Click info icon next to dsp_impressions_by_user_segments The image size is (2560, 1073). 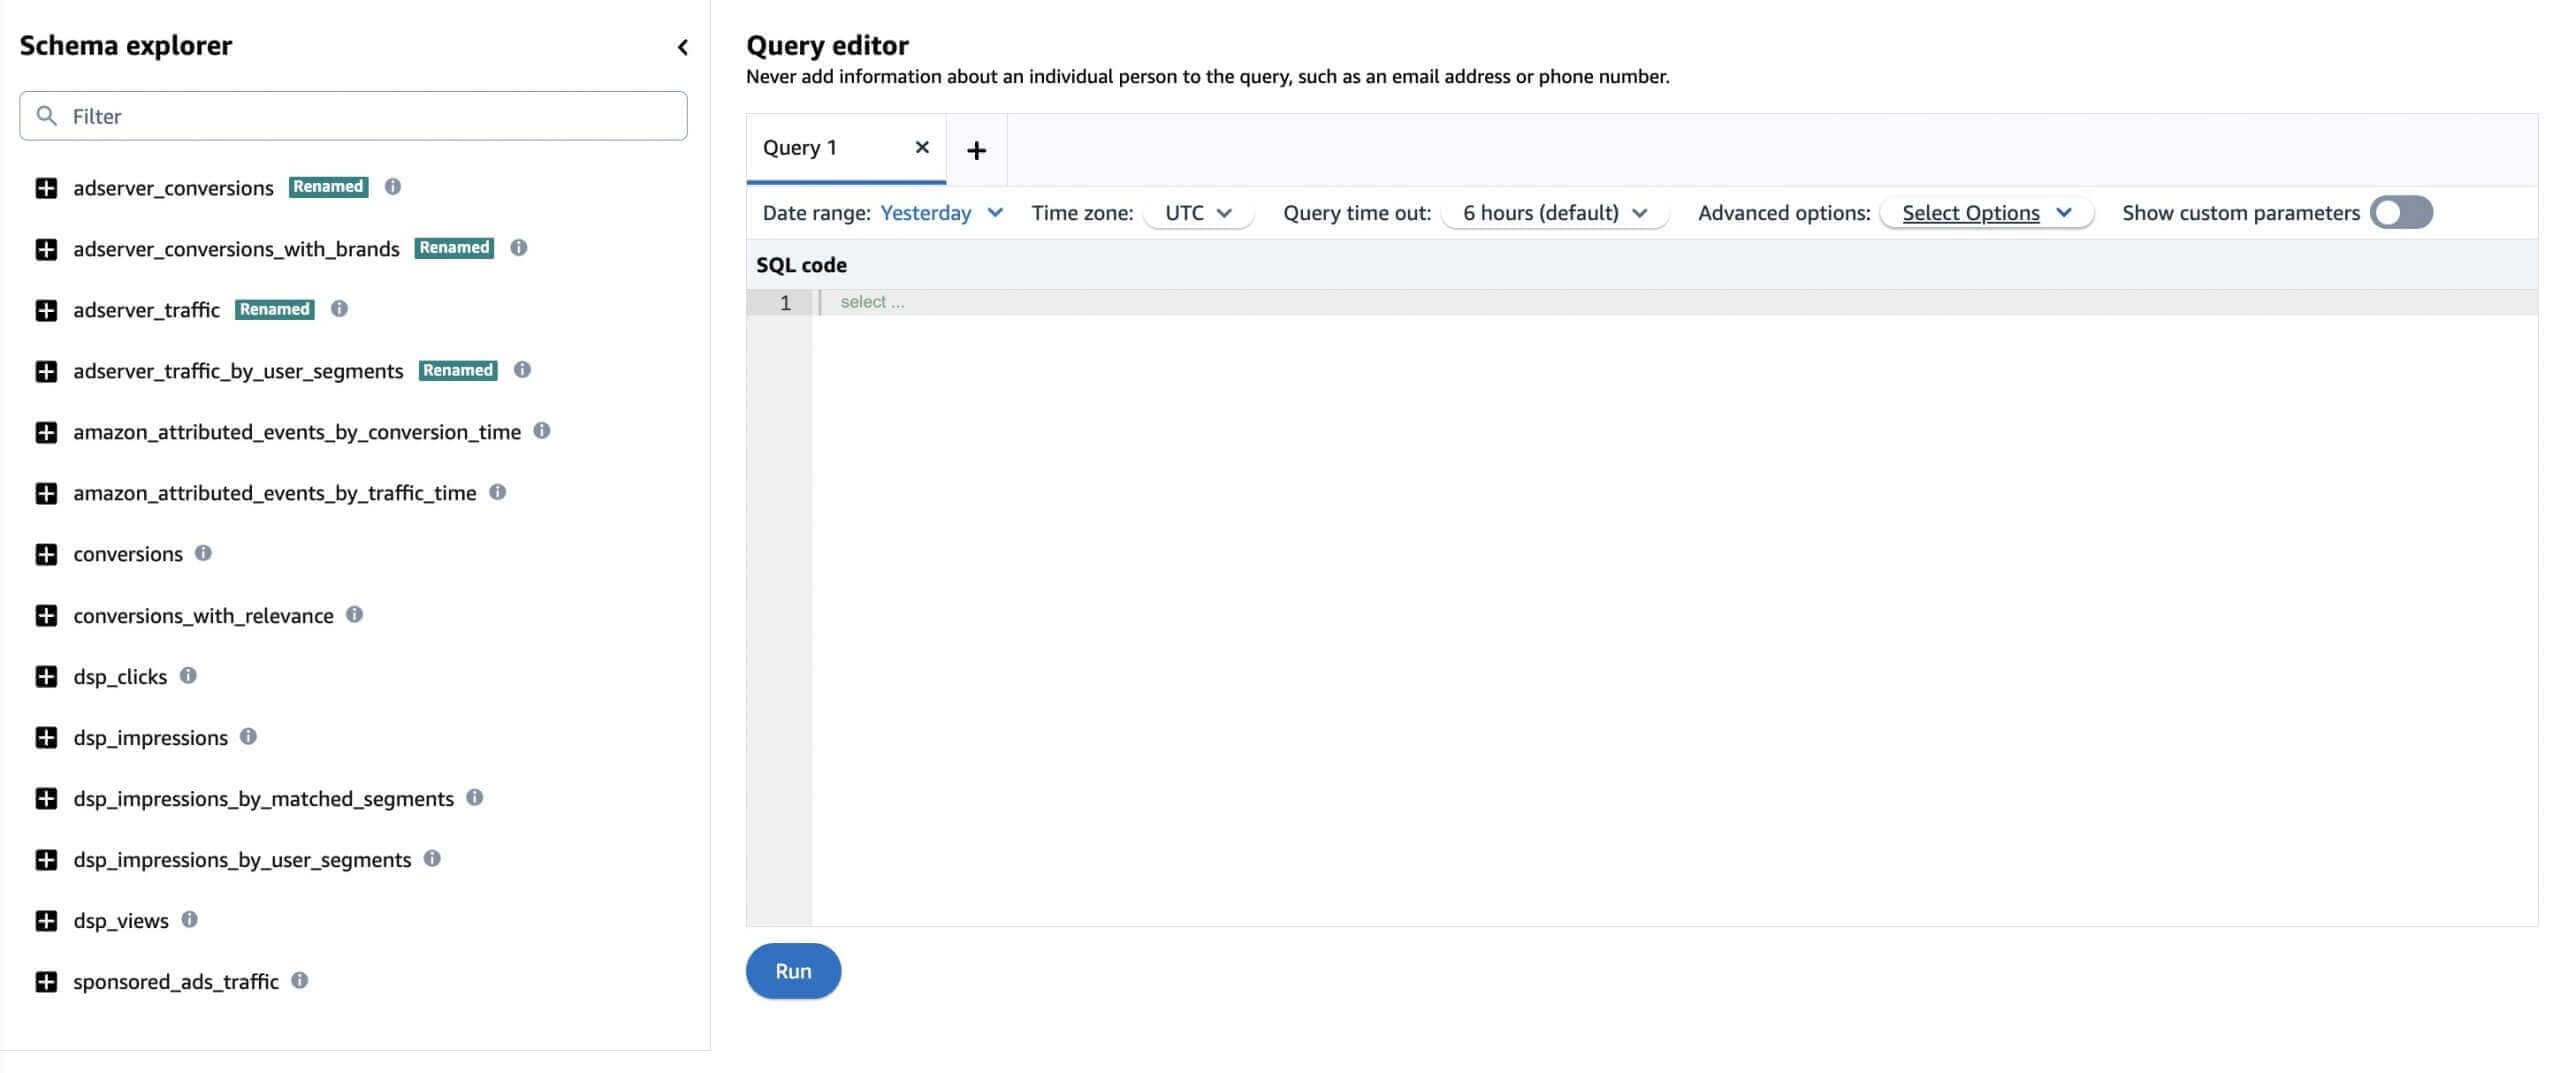[x=432, y=859]
